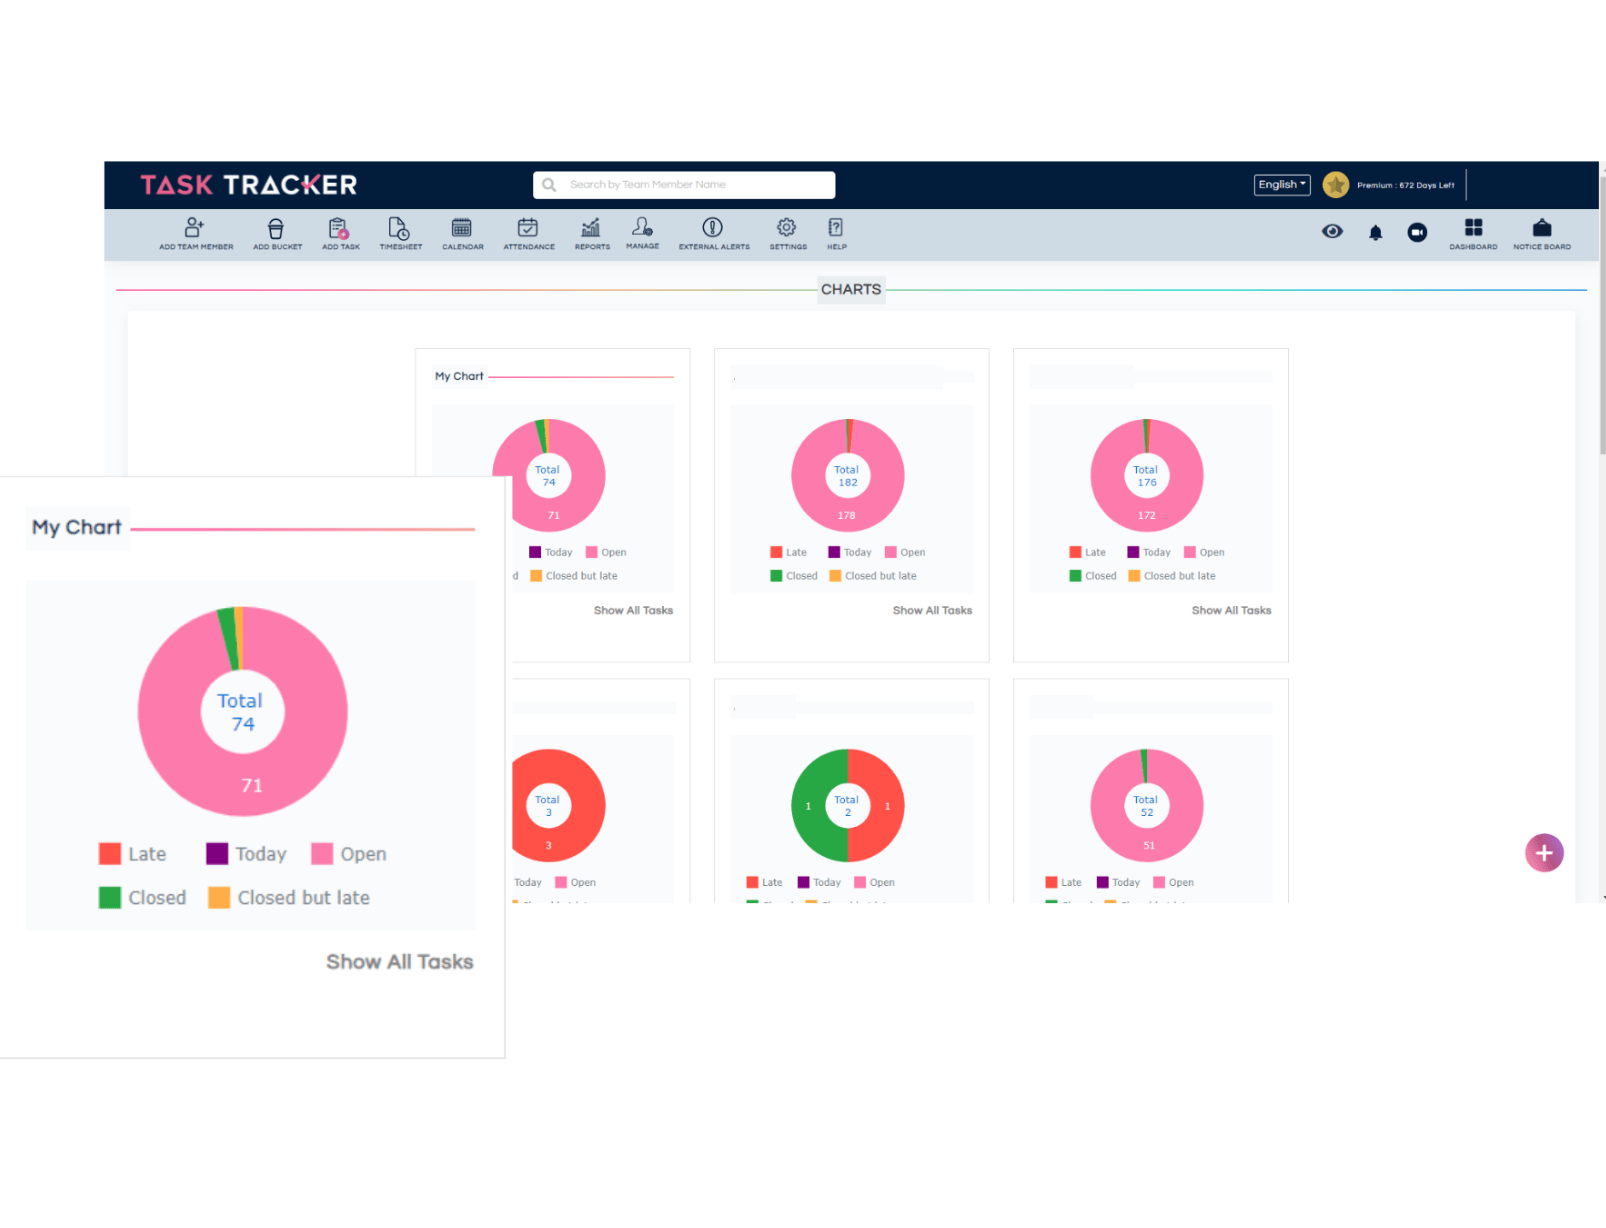The image size is (1606, 1228).
Task: Click the premium gold star badge
Action: 1335,185
